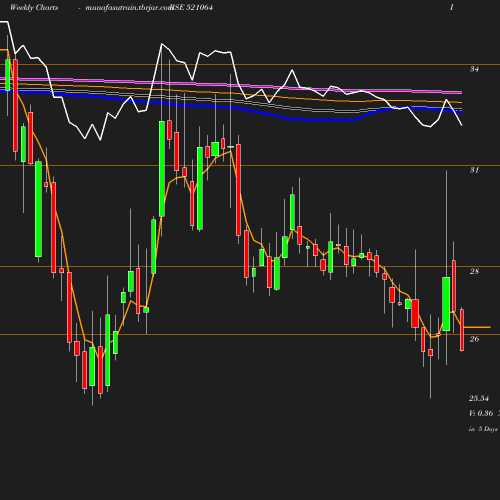Click the "Weekly Charts" title text
This screenshot has width=500, height=500.
[x=34, y=7]
